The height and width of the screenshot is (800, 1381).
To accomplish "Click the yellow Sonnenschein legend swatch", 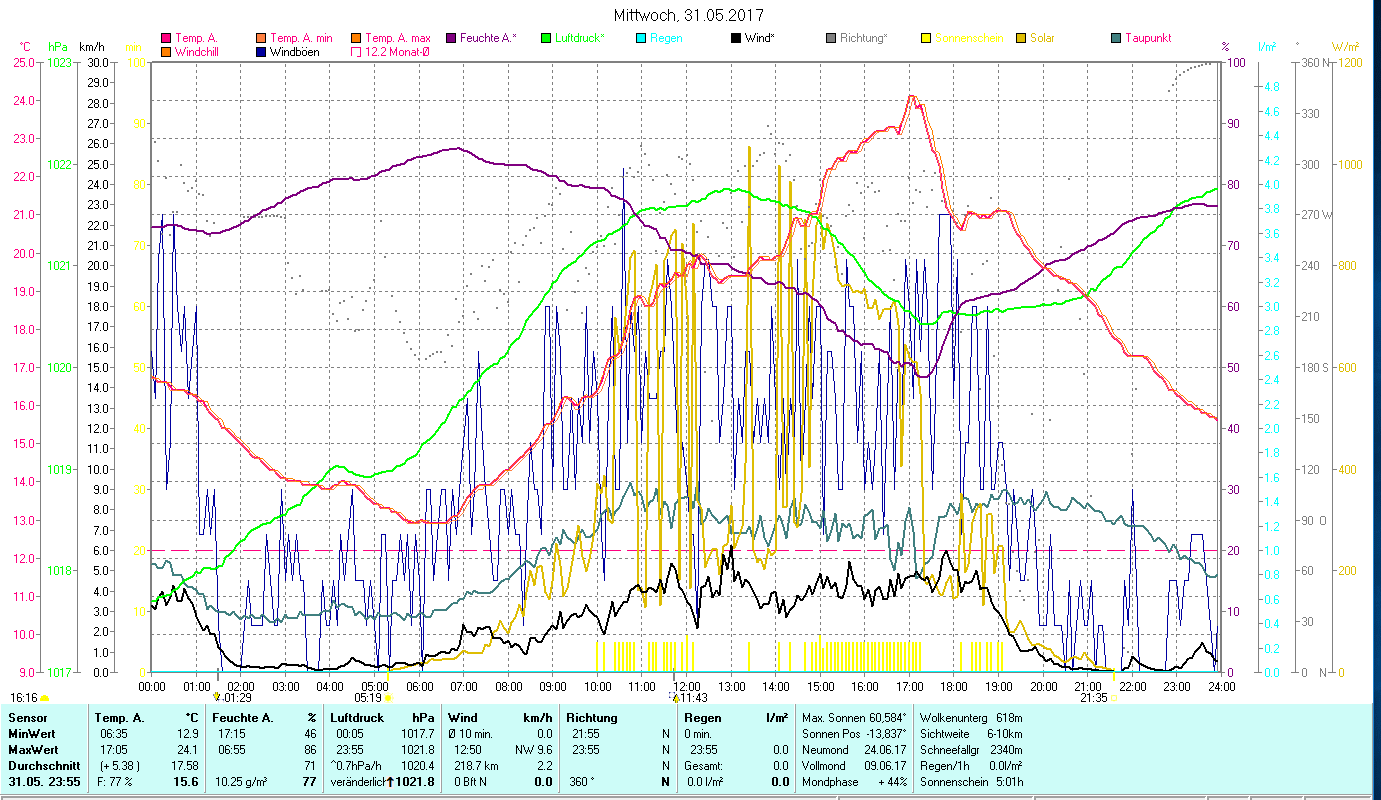I will point(926,38).
